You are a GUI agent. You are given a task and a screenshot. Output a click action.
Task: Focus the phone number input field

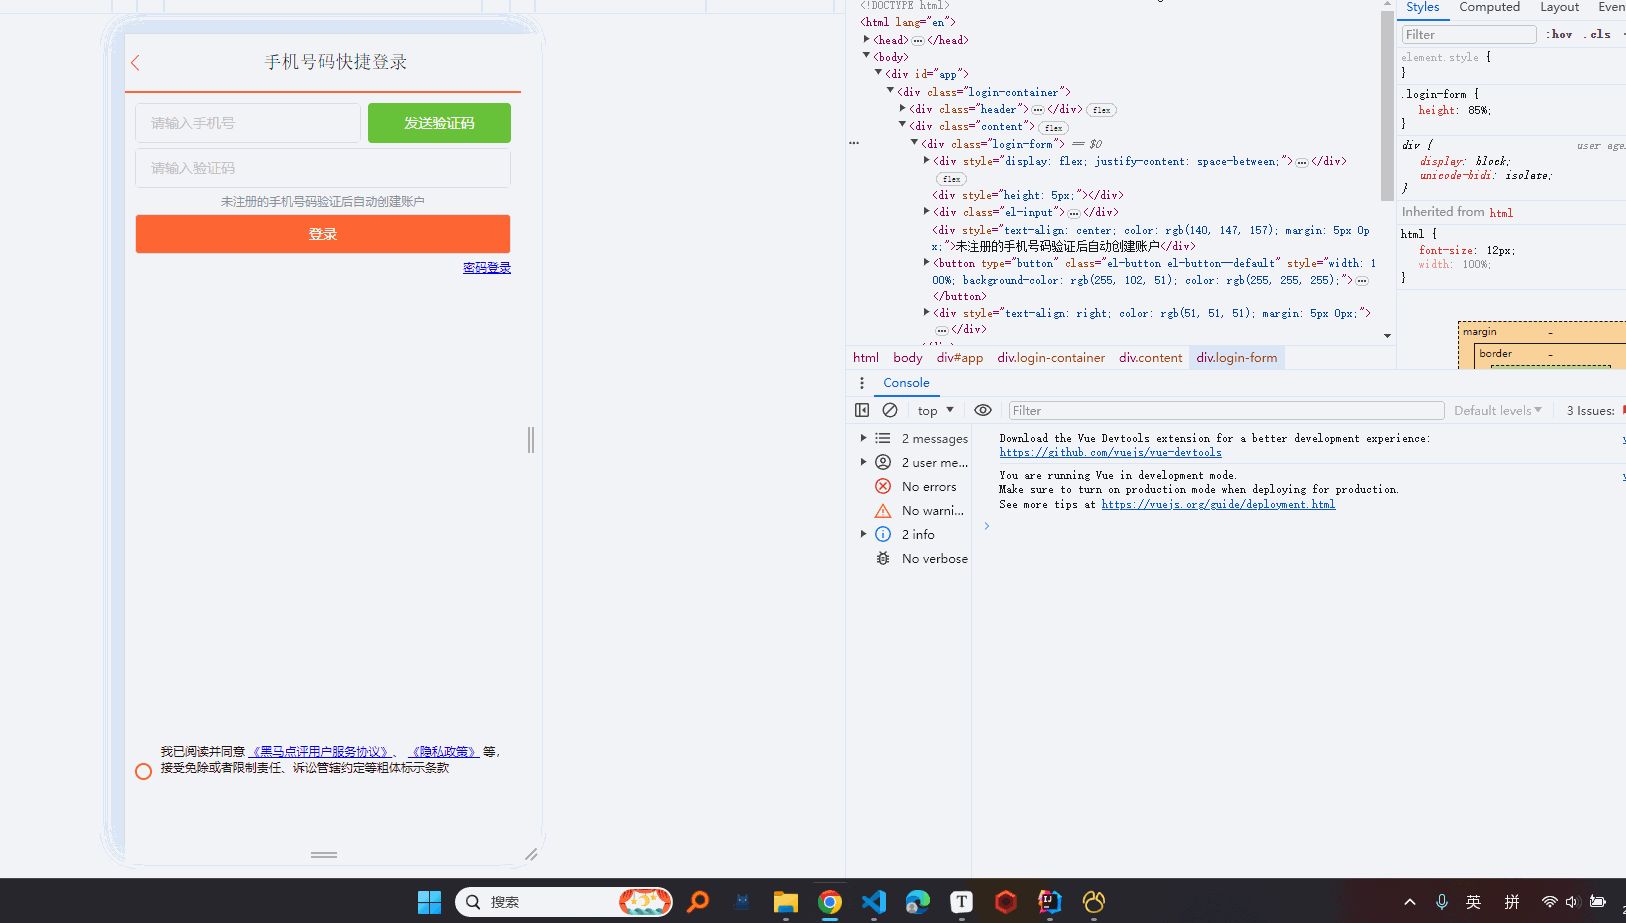pos(248,123)
